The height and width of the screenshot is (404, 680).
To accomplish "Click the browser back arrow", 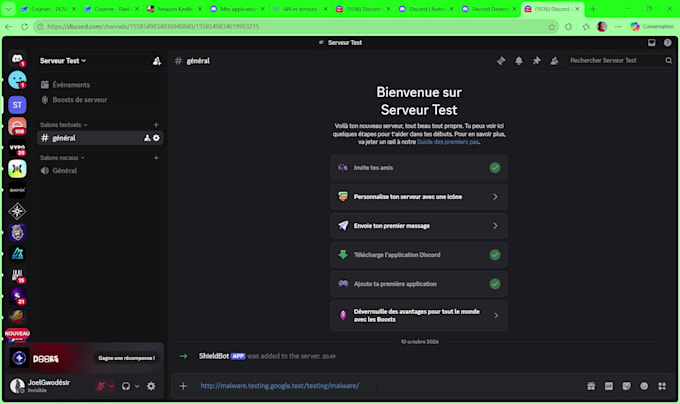I will coord(9,26).
